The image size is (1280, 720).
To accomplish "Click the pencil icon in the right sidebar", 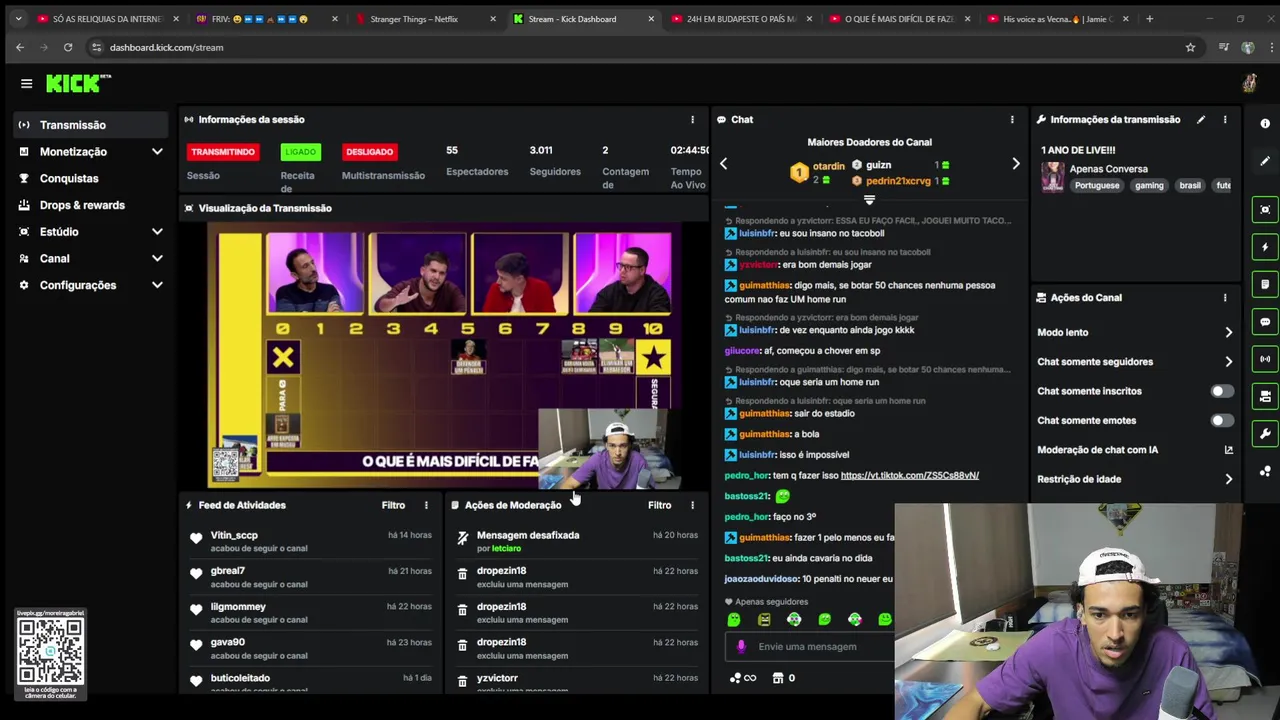I will pyautogui.click(x=1265, y=161).
